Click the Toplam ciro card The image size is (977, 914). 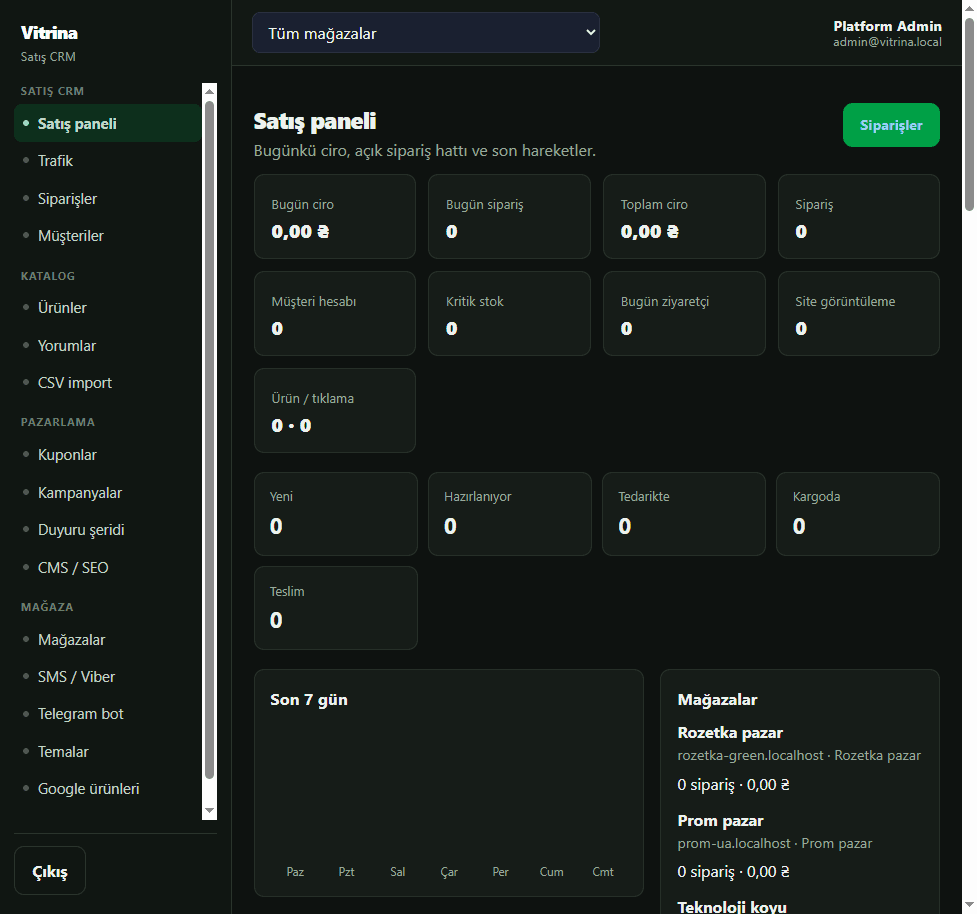click(684, 217)
